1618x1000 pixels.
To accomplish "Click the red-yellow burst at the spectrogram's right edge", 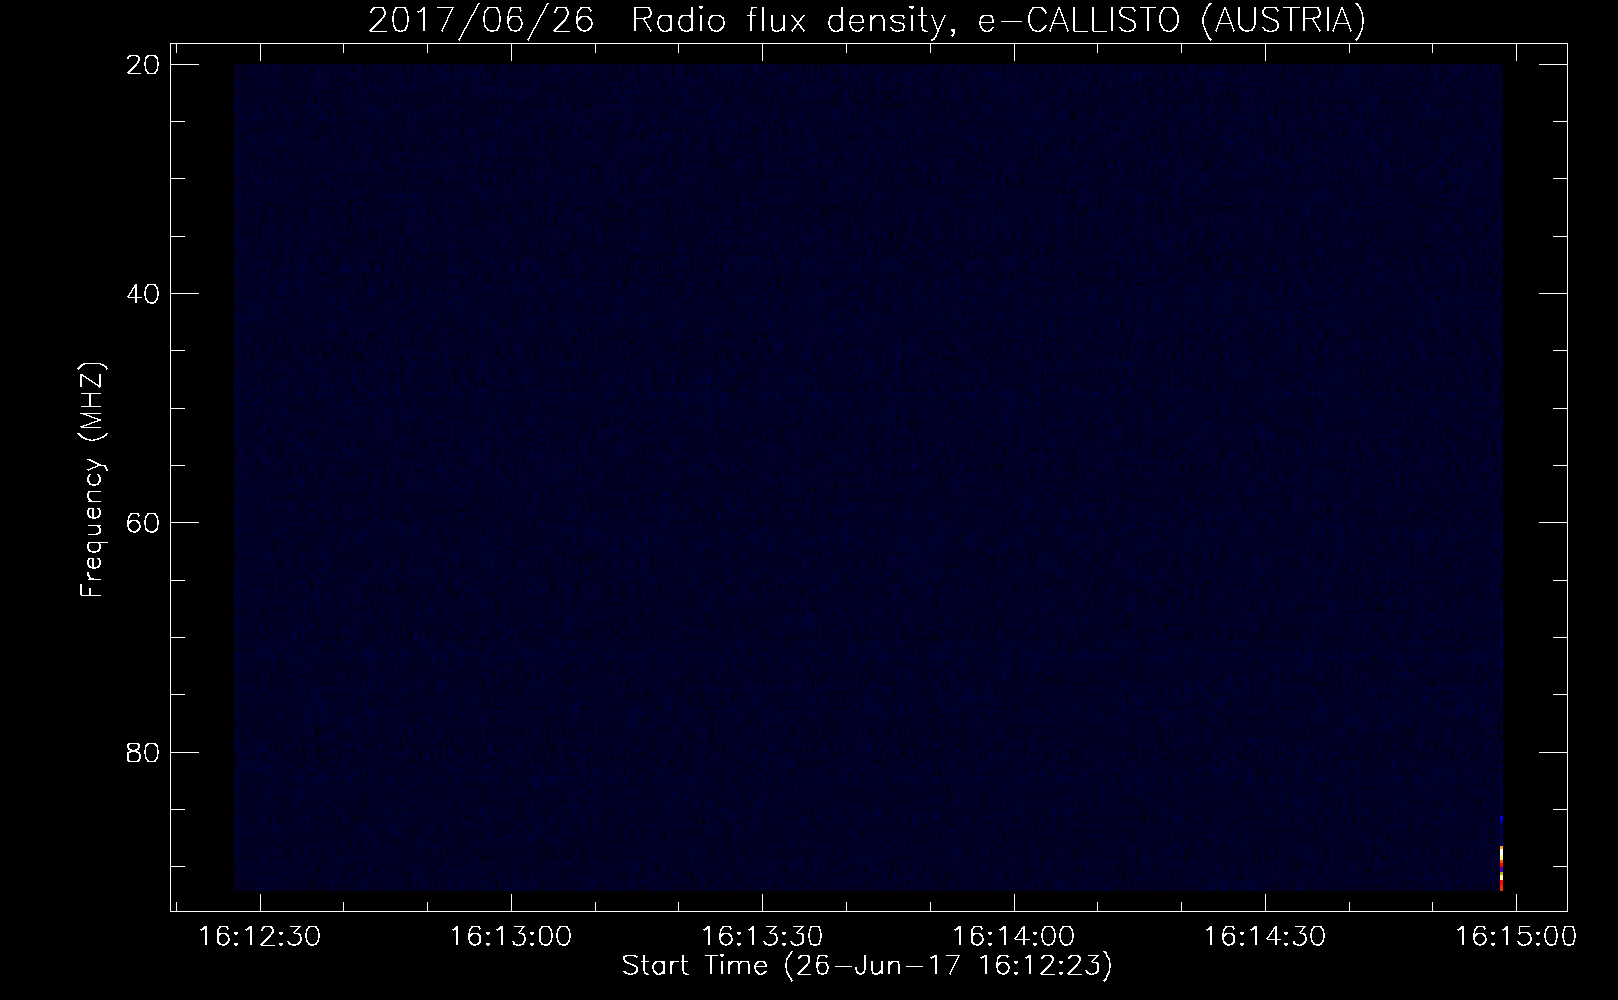I will click(x=1502, y=868).
